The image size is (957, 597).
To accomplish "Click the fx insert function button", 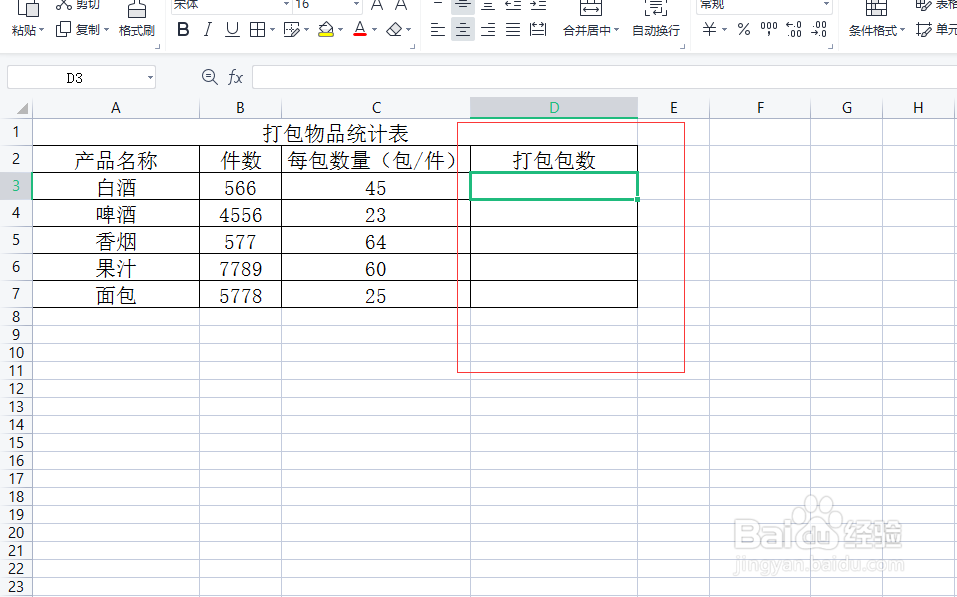I will [234, 76].
